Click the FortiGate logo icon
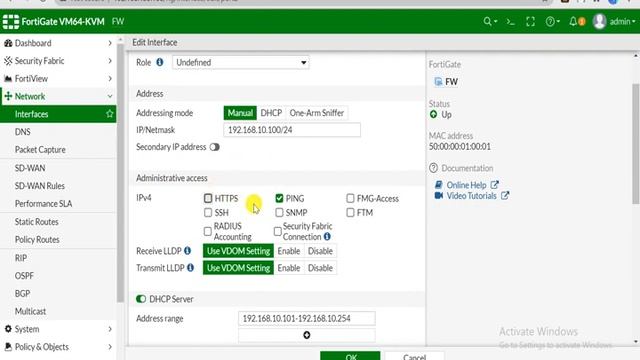The width and height of the screenshot is (640, 360). [x=11, y=22]
